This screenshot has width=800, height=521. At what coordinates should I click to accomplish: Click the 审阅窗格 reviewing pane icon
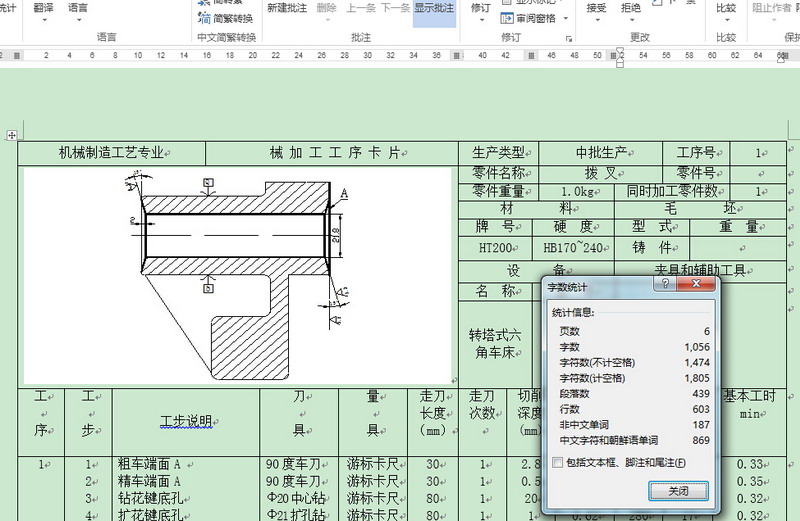pos(507,18)
